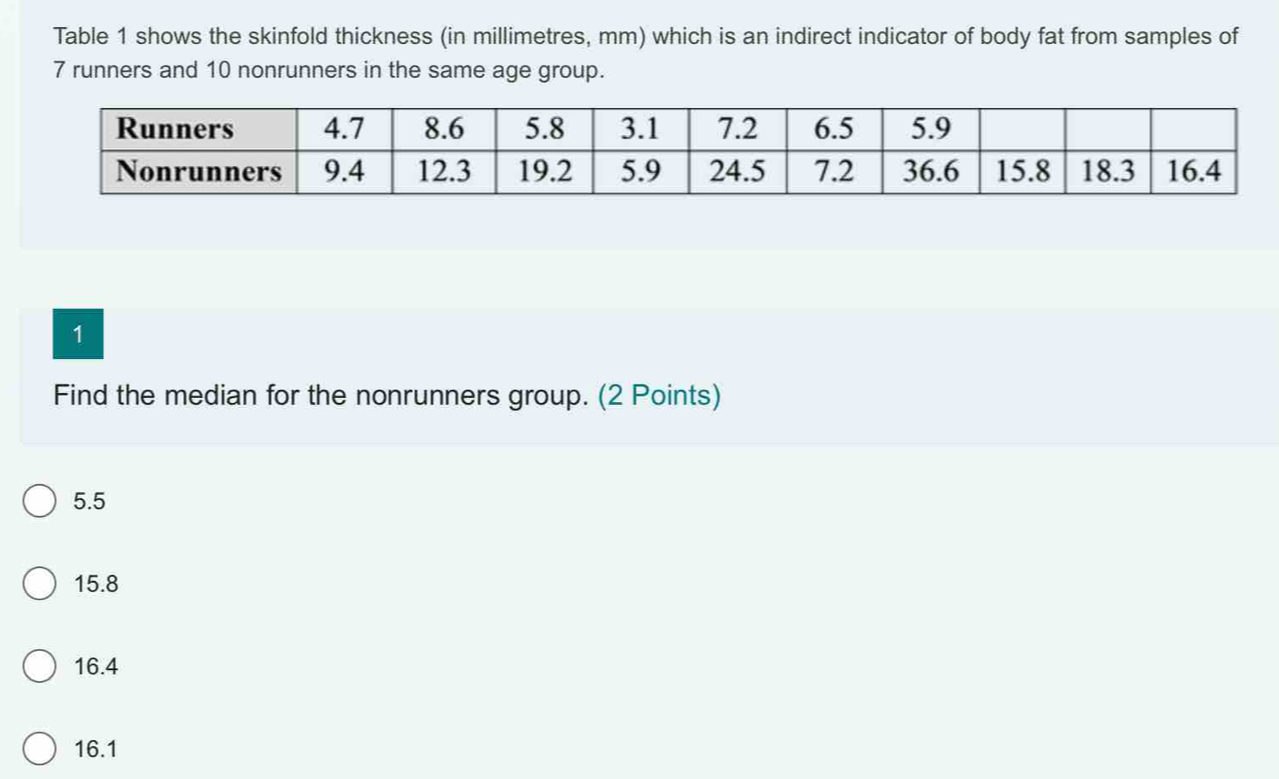
Task: Click the table cell containing 3.1
Action: [x=639, y=130]
